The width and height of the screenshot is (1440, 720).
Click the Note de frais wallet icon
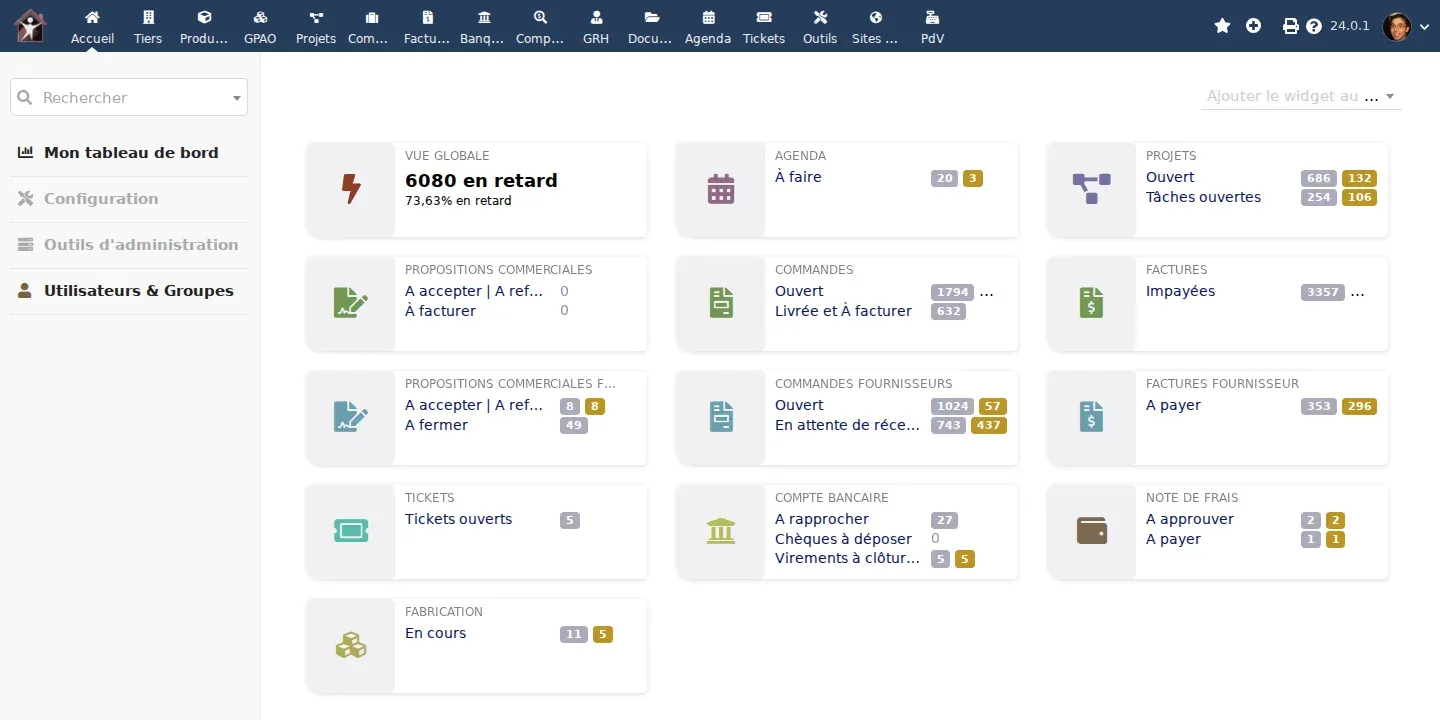point(1092,531)
